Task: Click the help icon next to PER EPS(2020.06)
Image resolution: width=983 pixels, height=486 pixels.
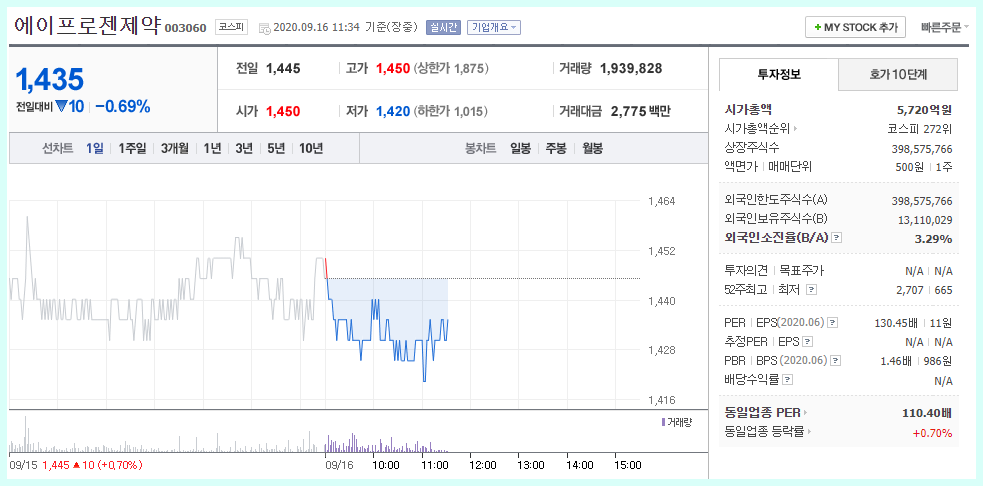Action: 833,323
